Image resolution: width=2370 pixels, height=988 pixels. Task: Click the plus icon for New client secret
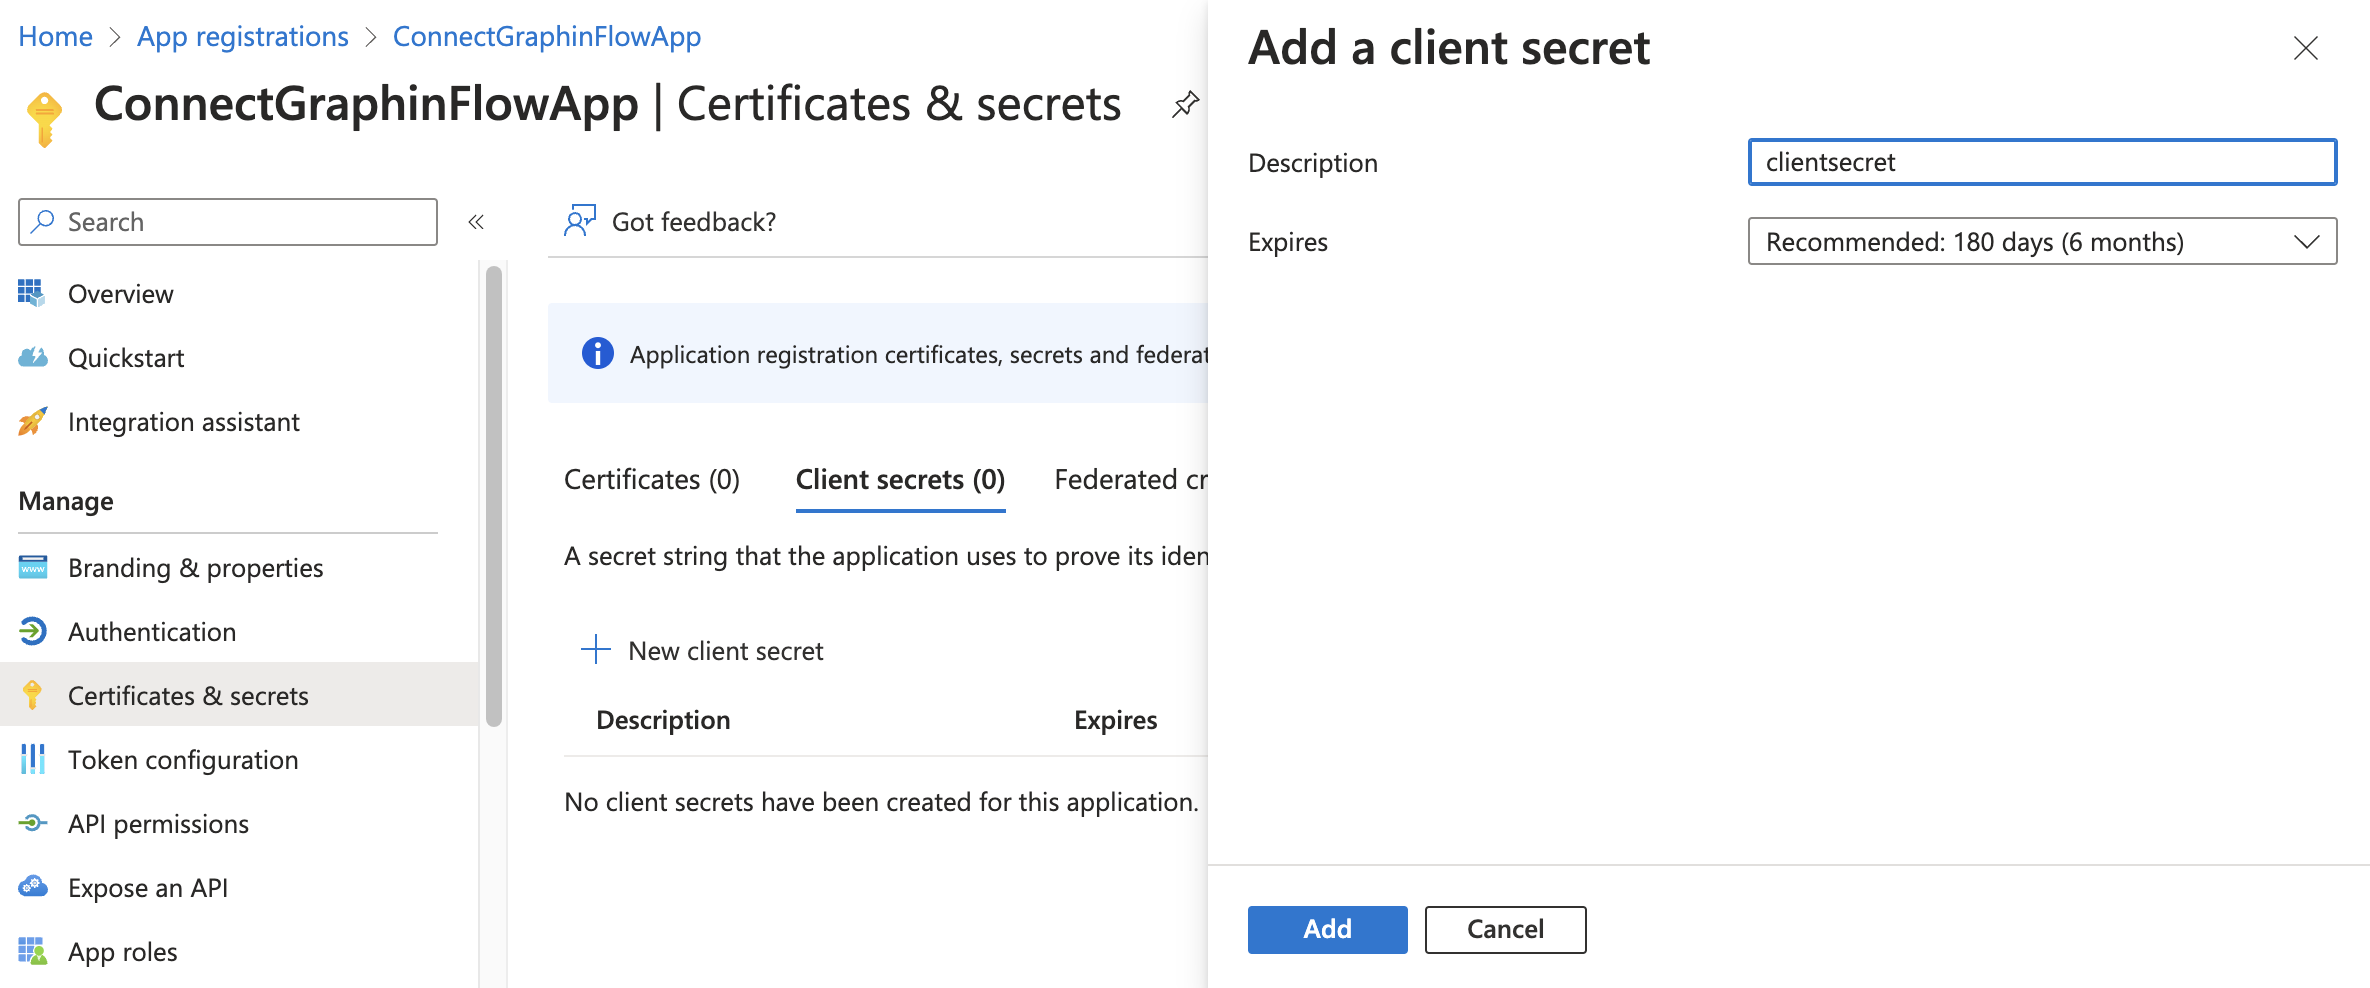click(x=596, y=649)
